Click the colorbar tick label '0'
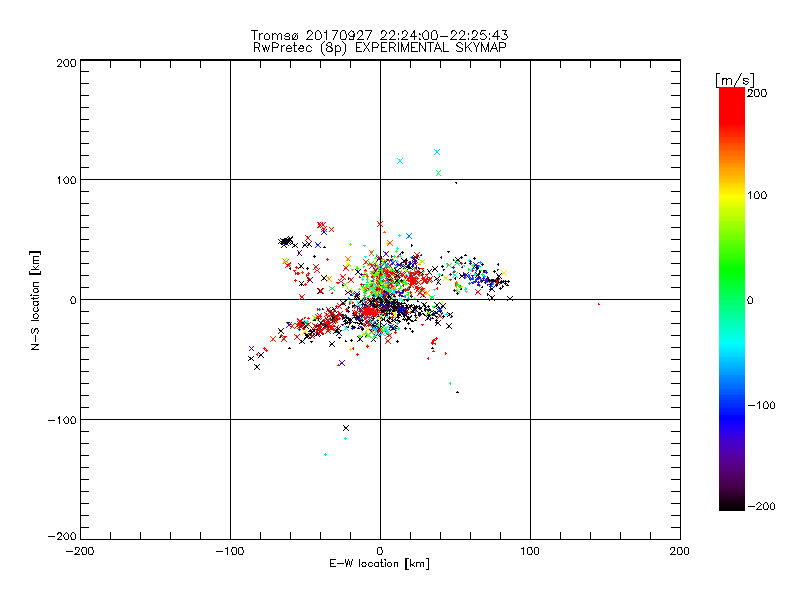This screenshot has height=600, width=800. pyautogui.click(x=750, y=300)
